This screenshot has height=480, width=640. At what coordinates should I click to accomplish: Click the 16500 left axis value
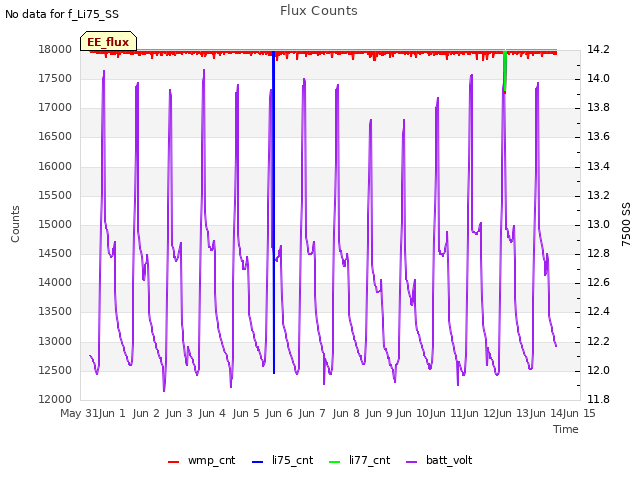click(55, 137)
